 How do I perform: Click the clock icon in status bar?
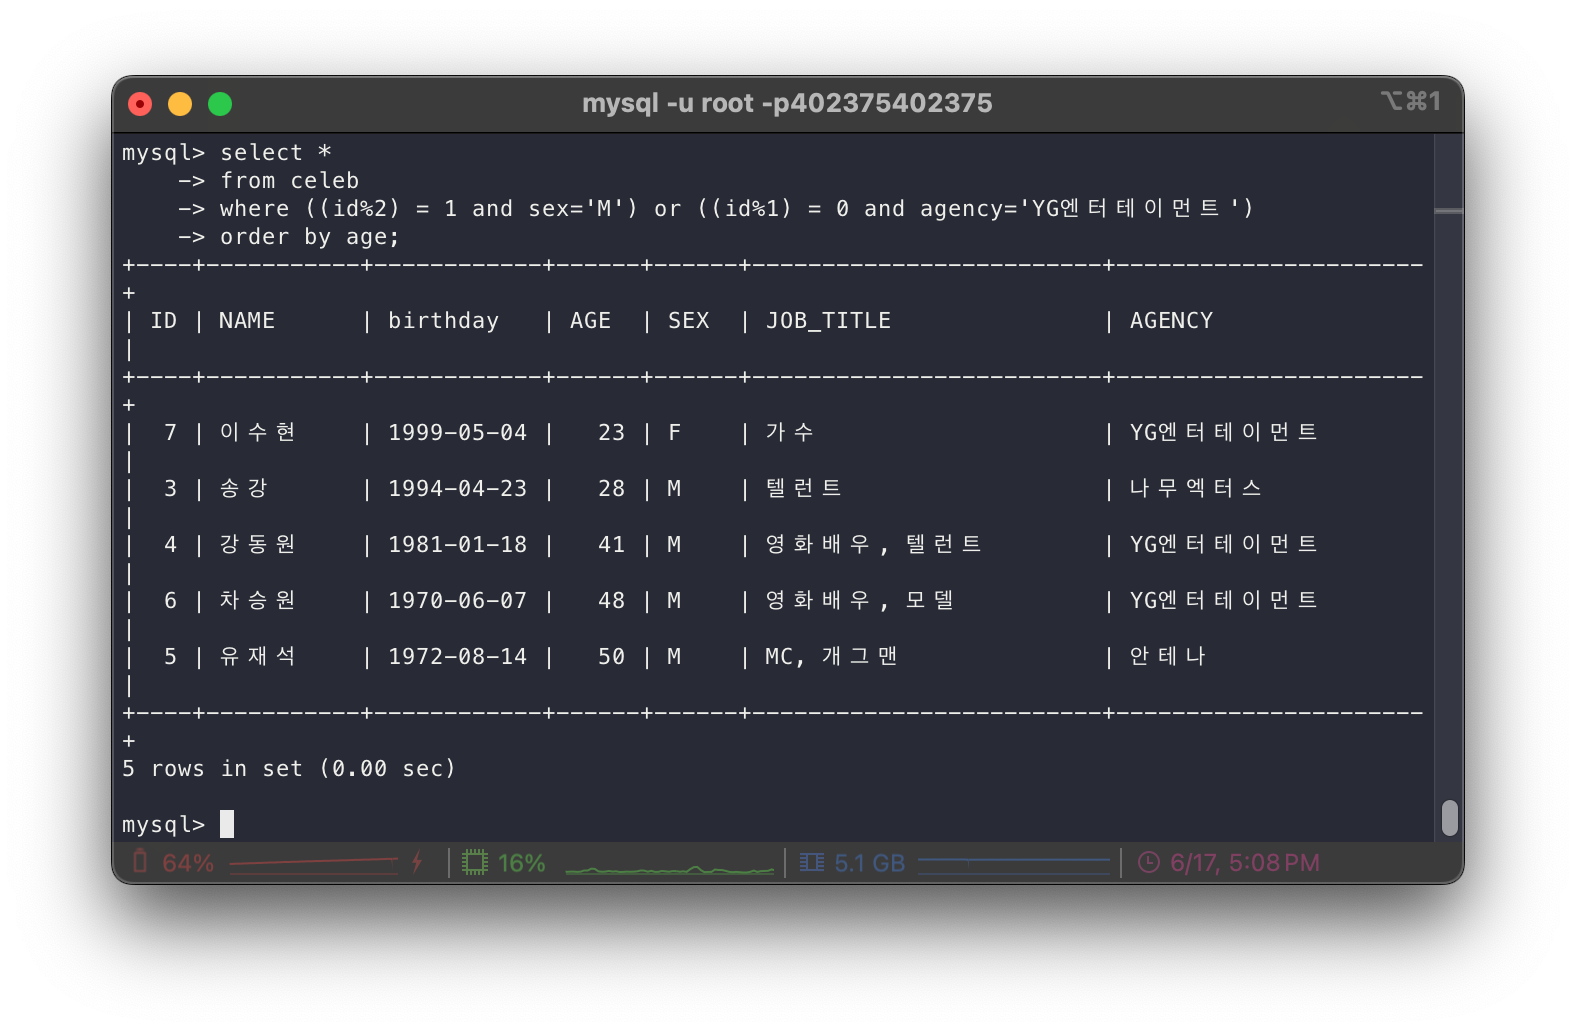[x=1149, y=862]
